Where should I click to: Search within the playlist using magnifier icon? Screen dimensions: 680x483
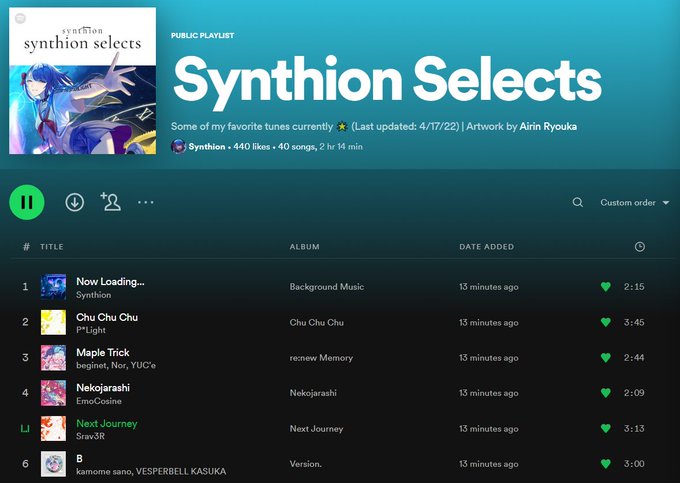pos(578,202)
